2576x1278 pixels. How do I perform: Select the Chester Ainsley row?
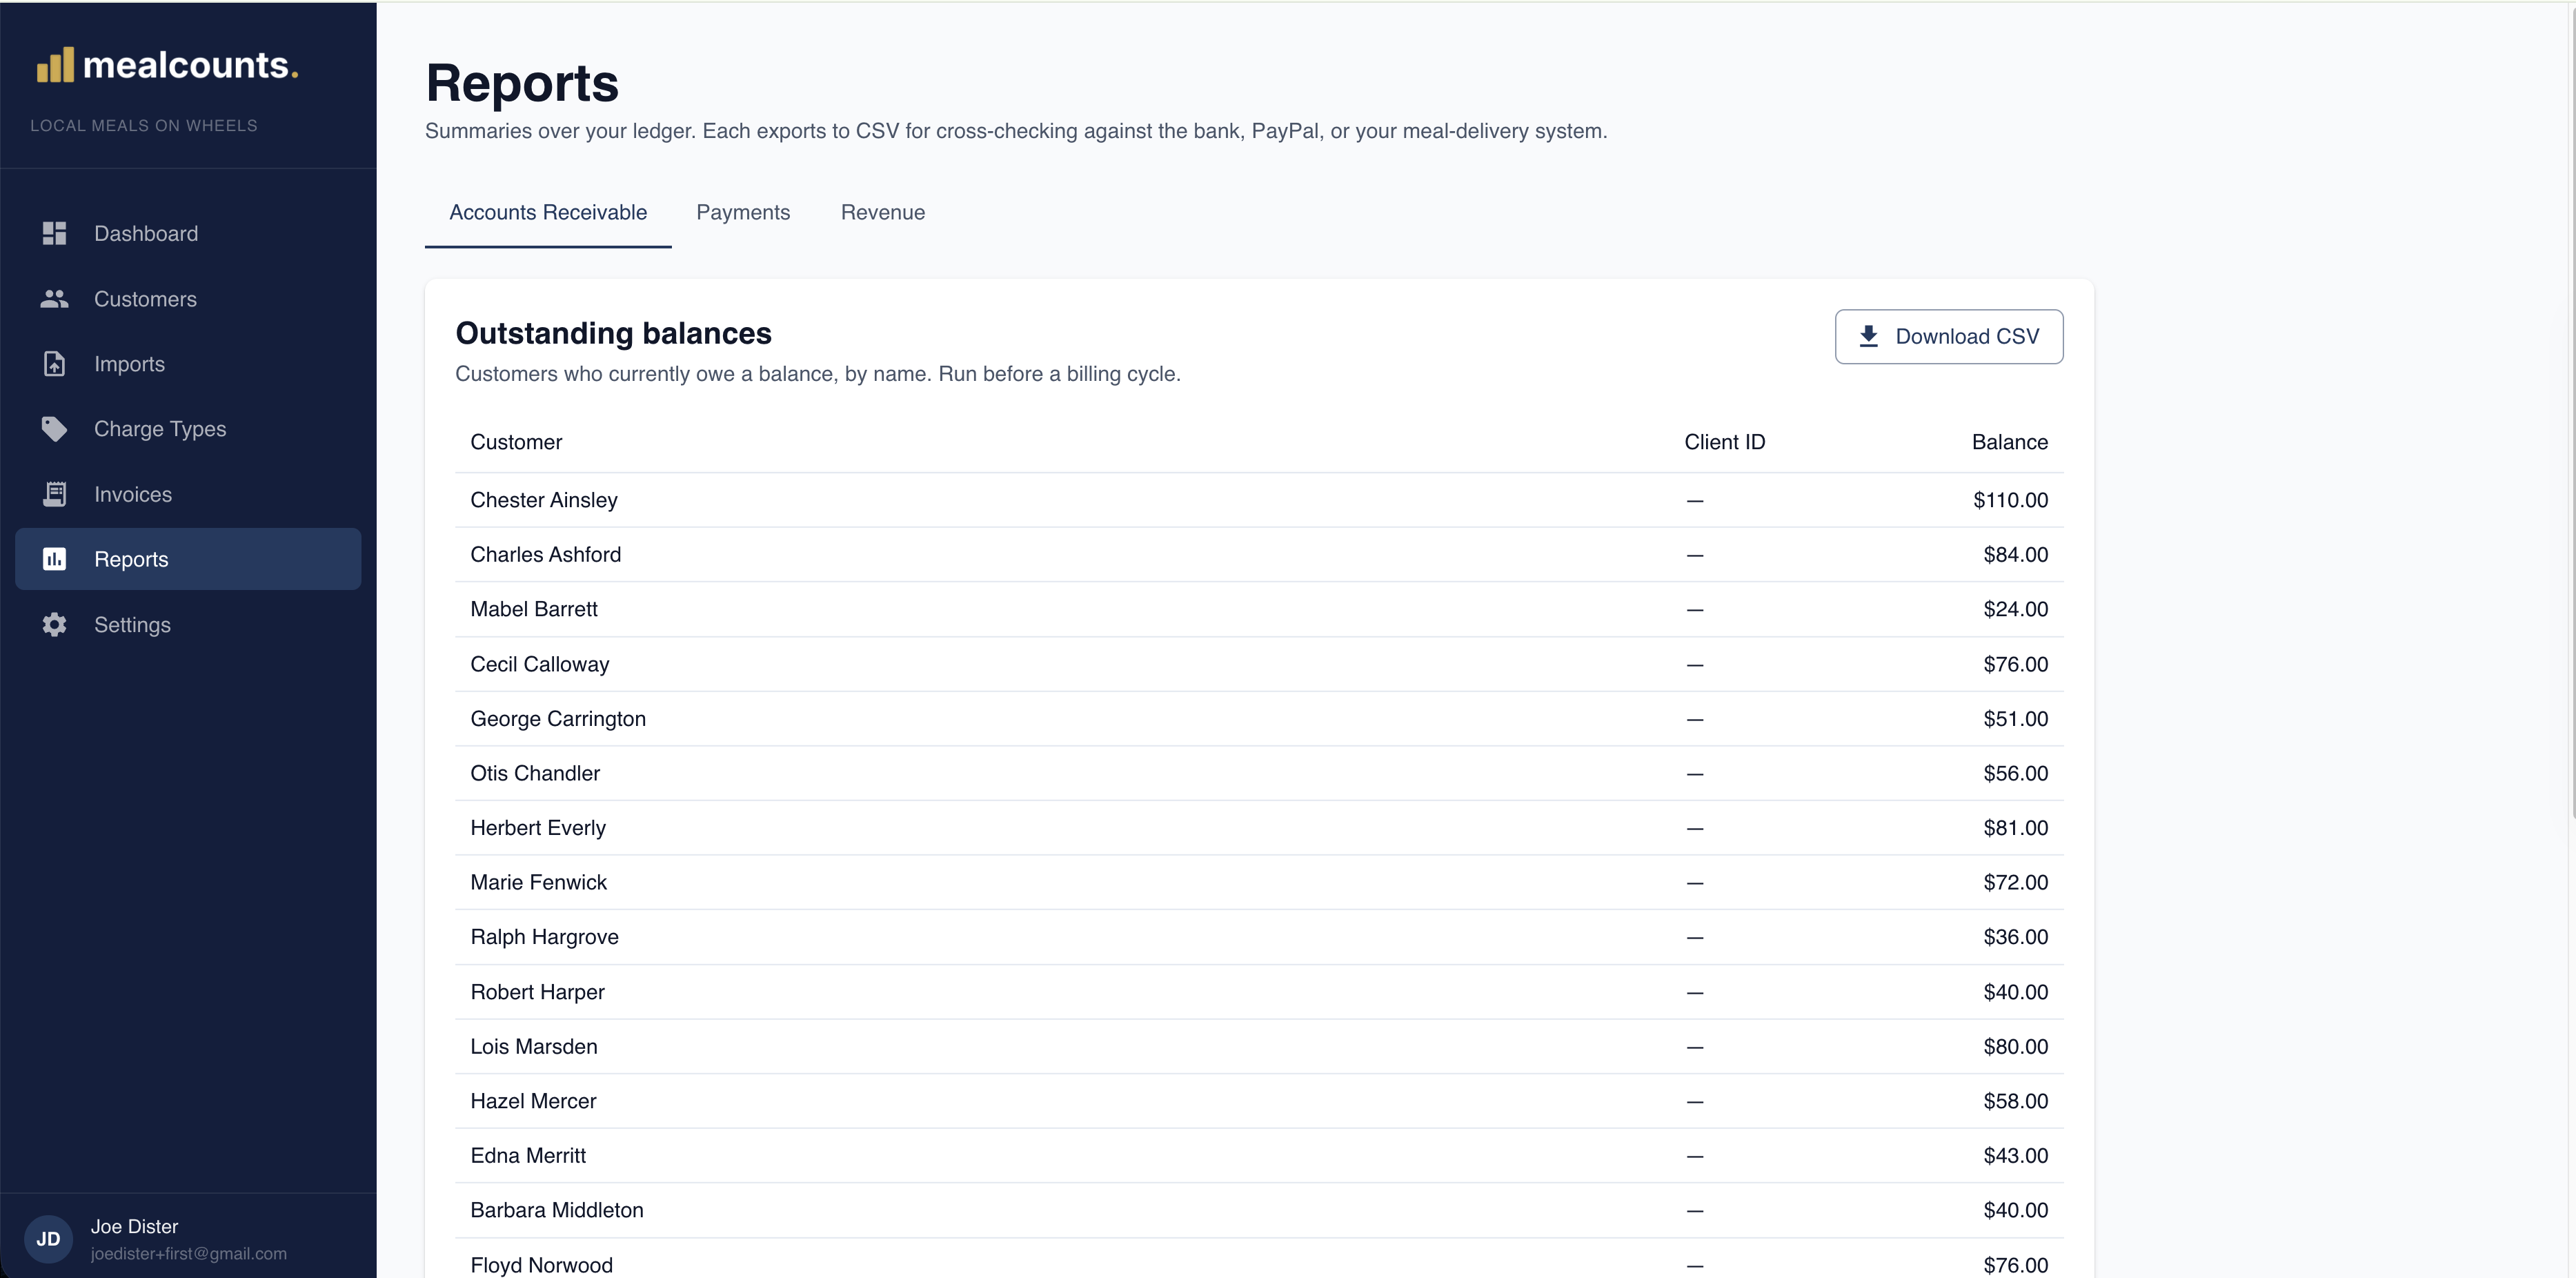tap(1259, 500)
